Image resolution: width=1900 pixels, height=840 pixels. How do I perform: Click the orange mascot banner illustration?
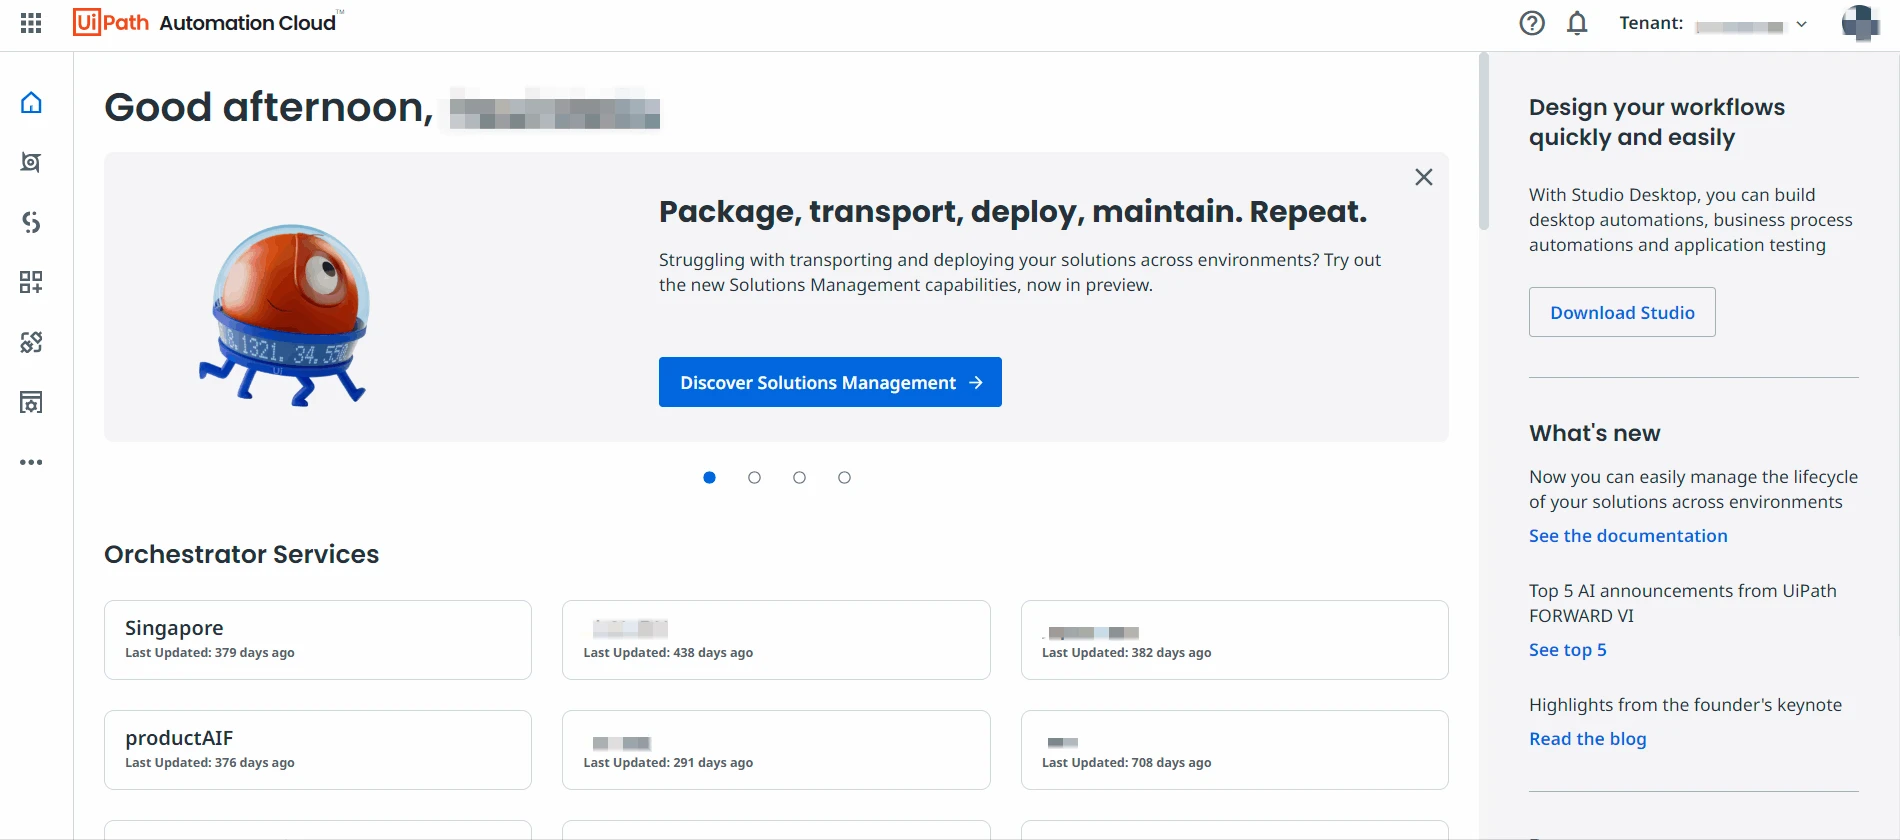(285, 314)
